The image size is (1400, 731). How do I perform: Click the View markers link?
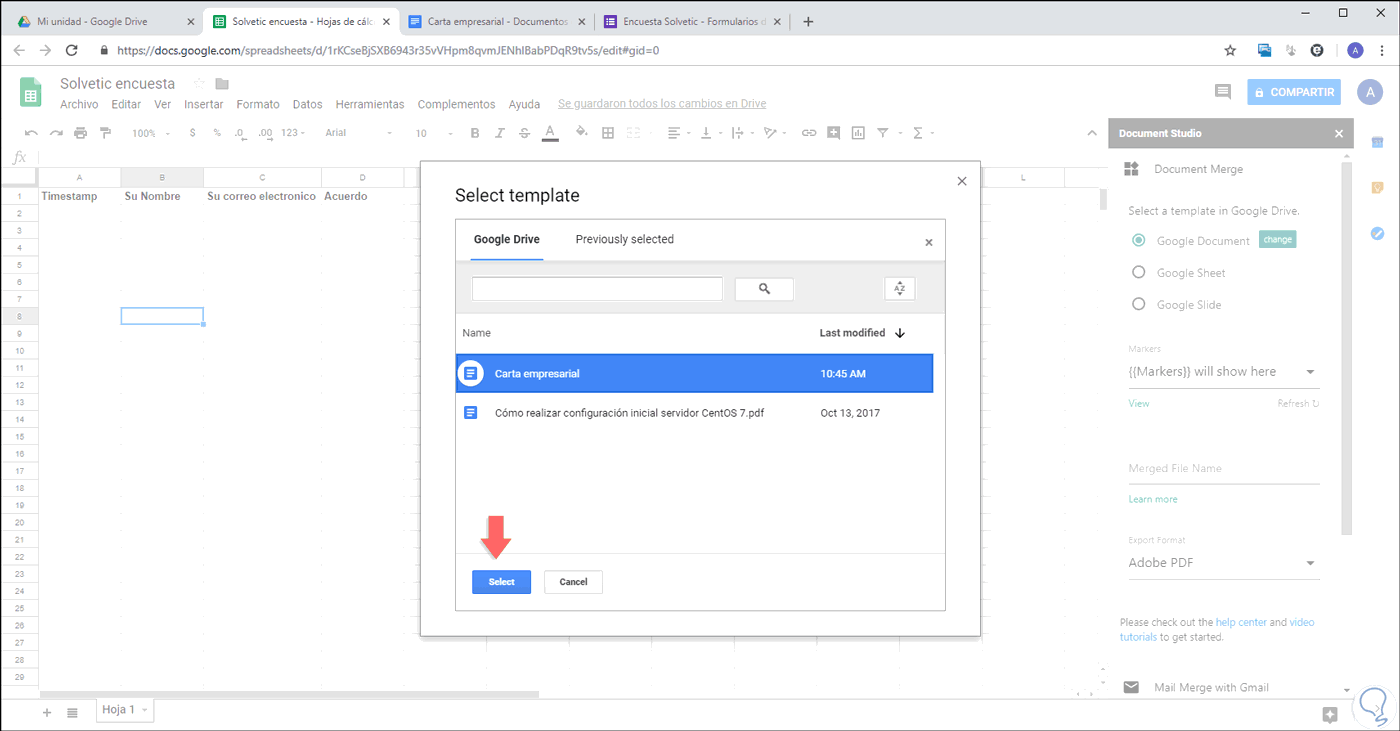(1139, 404)
